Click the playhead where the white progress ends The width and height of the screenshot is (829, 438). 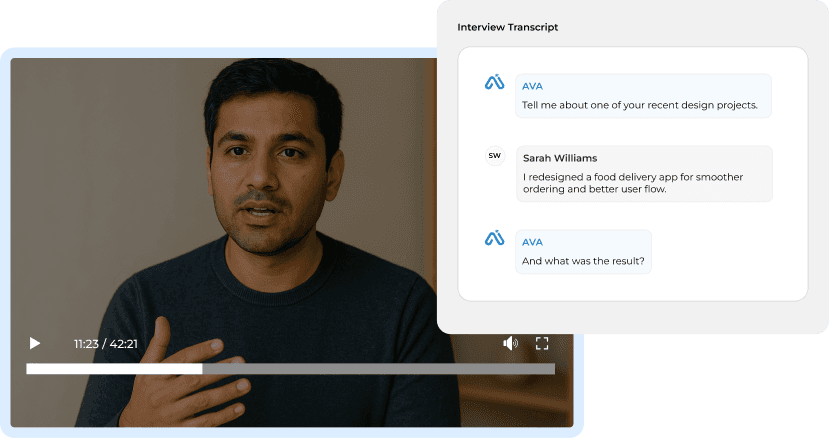tap(202, 369)
